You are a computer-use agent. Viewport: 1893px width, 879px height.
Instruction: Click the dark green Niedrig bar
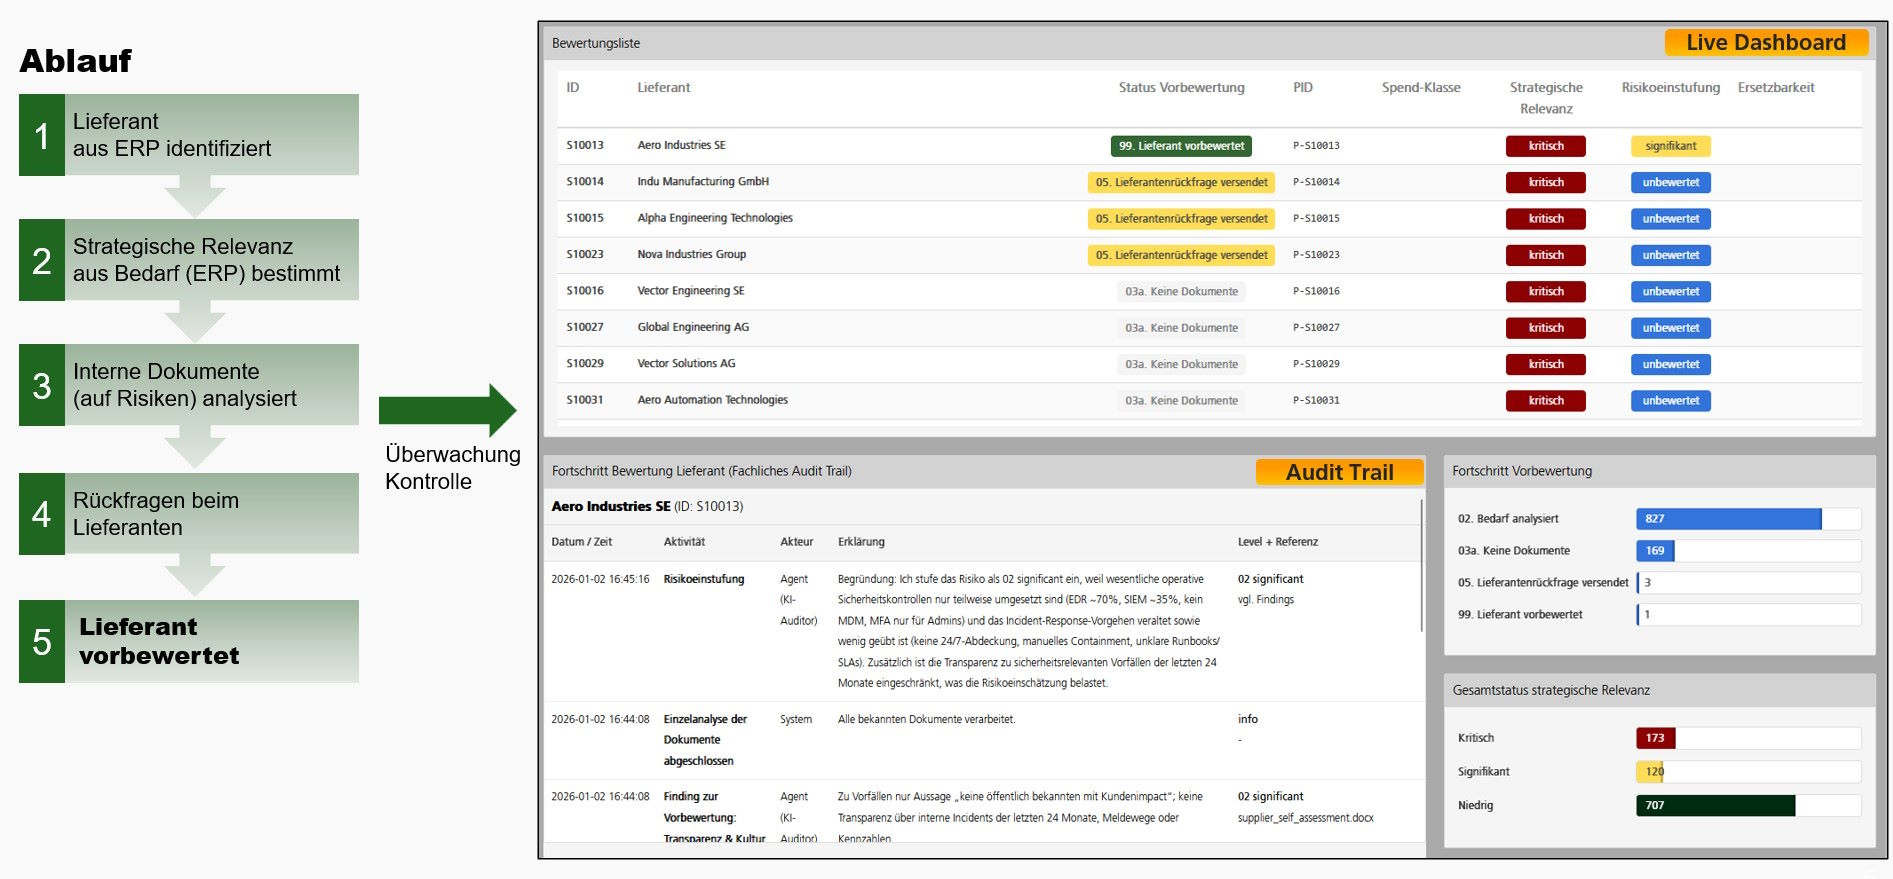pyautogui.click(x=1715, y=805)
